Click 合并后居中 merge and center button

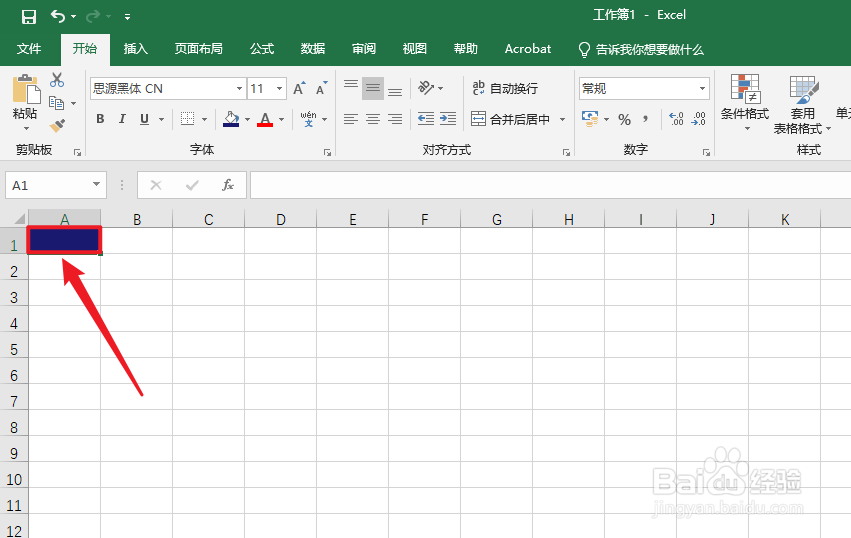click(511, 119)
